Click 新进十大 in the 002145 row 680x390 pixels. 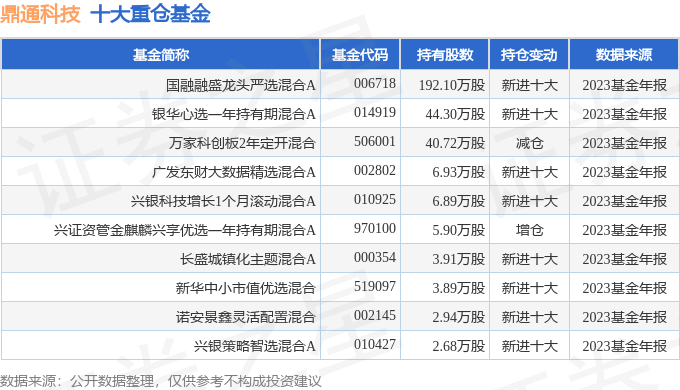(x=530, y=318)
